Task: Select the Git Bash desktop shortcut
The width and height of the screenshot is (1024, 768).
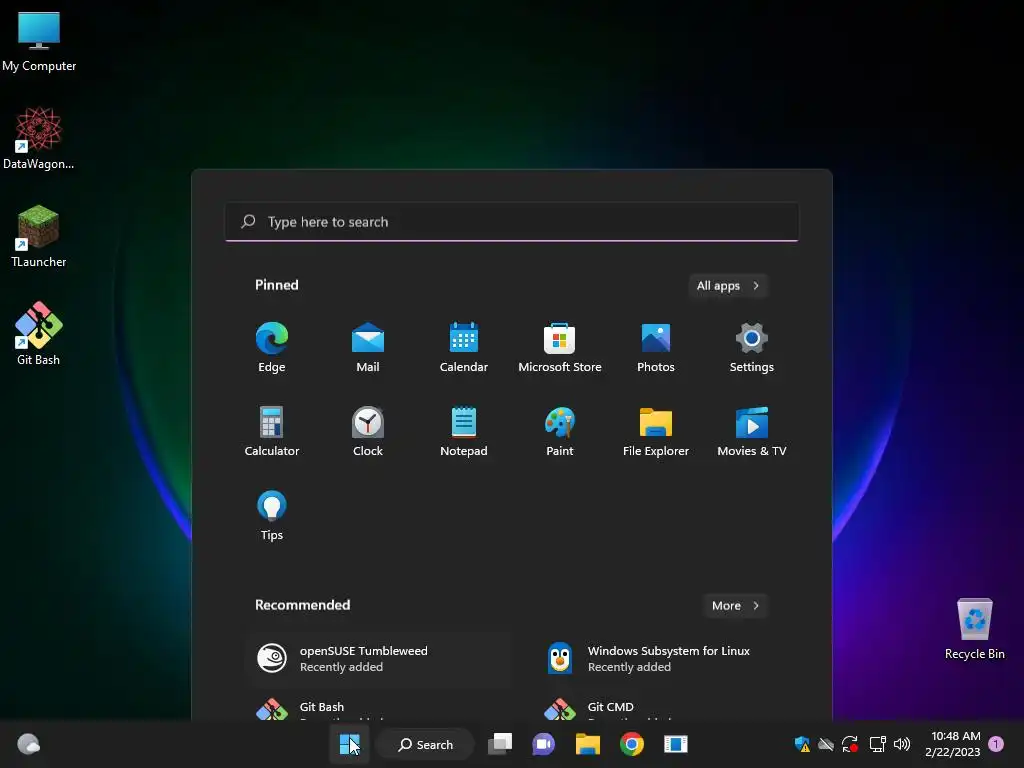Action: [39, 334]
